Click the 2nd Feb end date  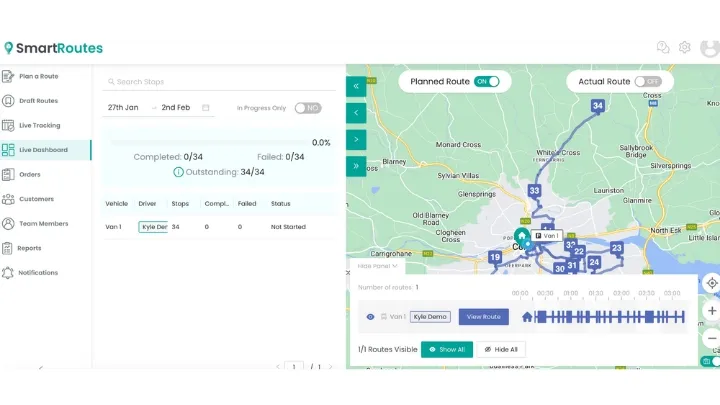coord(175,107)
